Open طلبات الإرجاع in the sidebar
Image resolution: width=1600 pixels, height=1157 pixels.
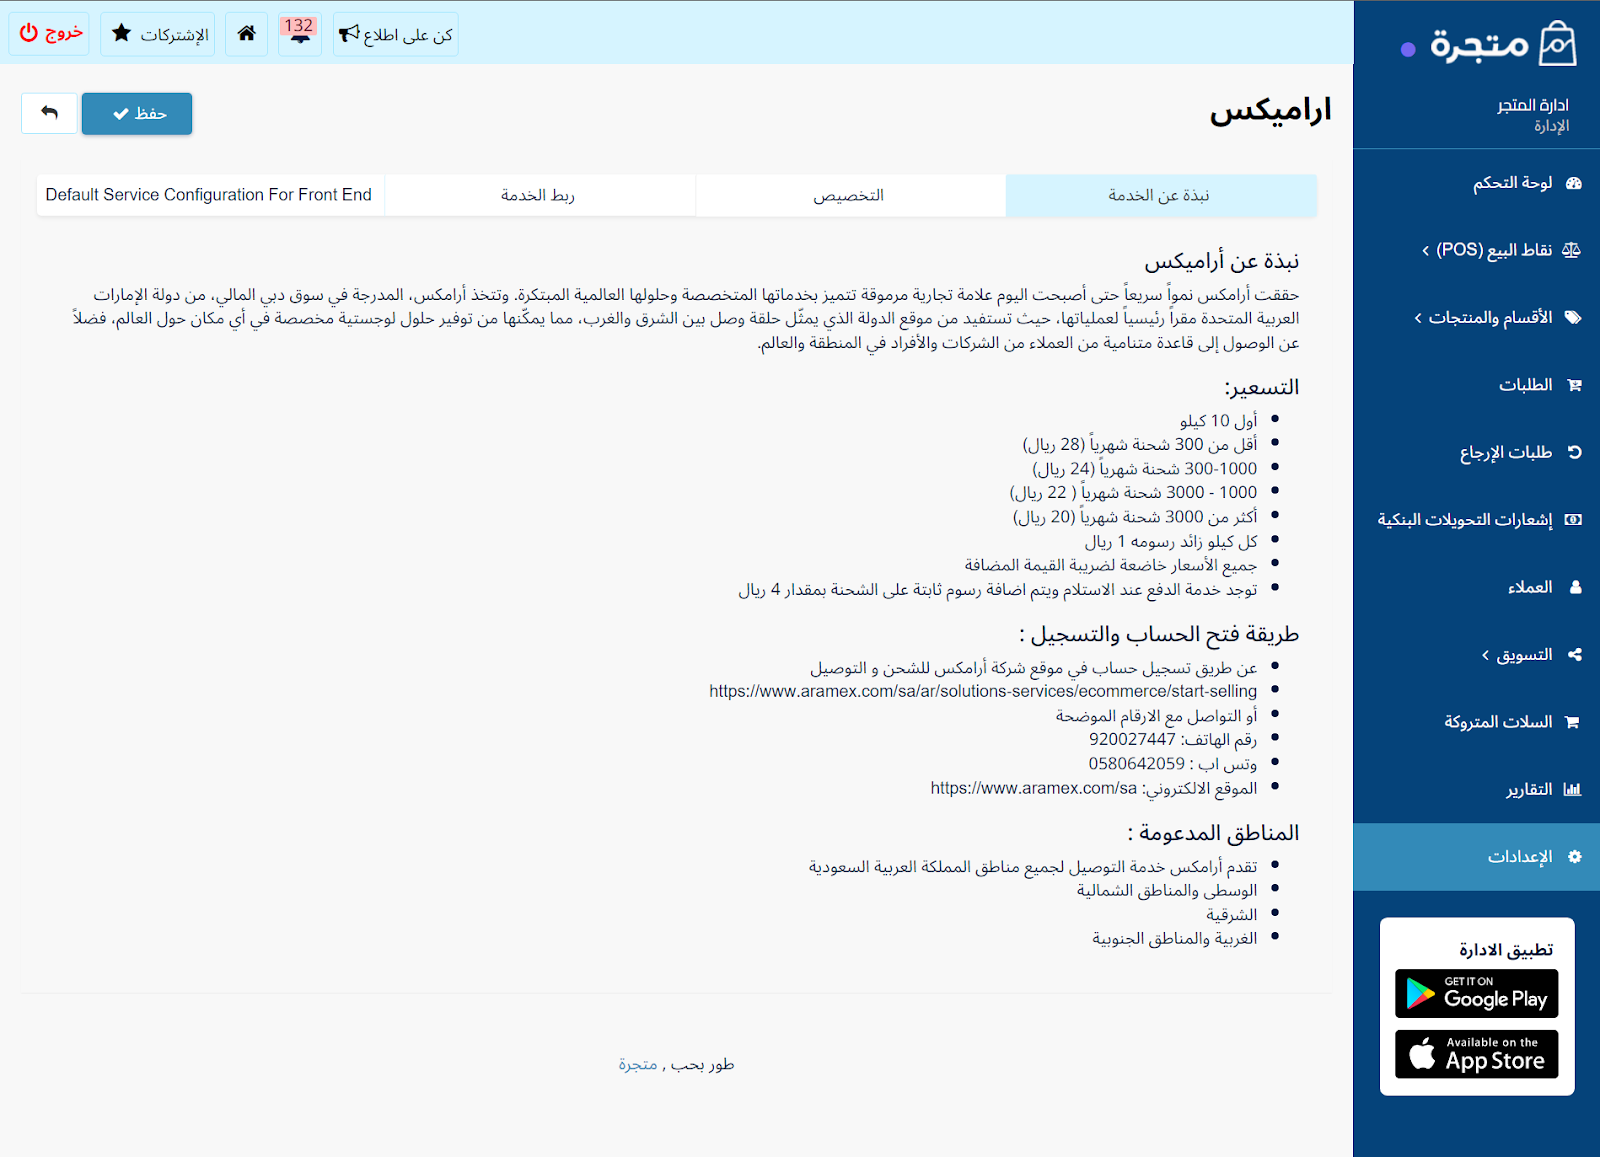click(x=1477, y=452)
